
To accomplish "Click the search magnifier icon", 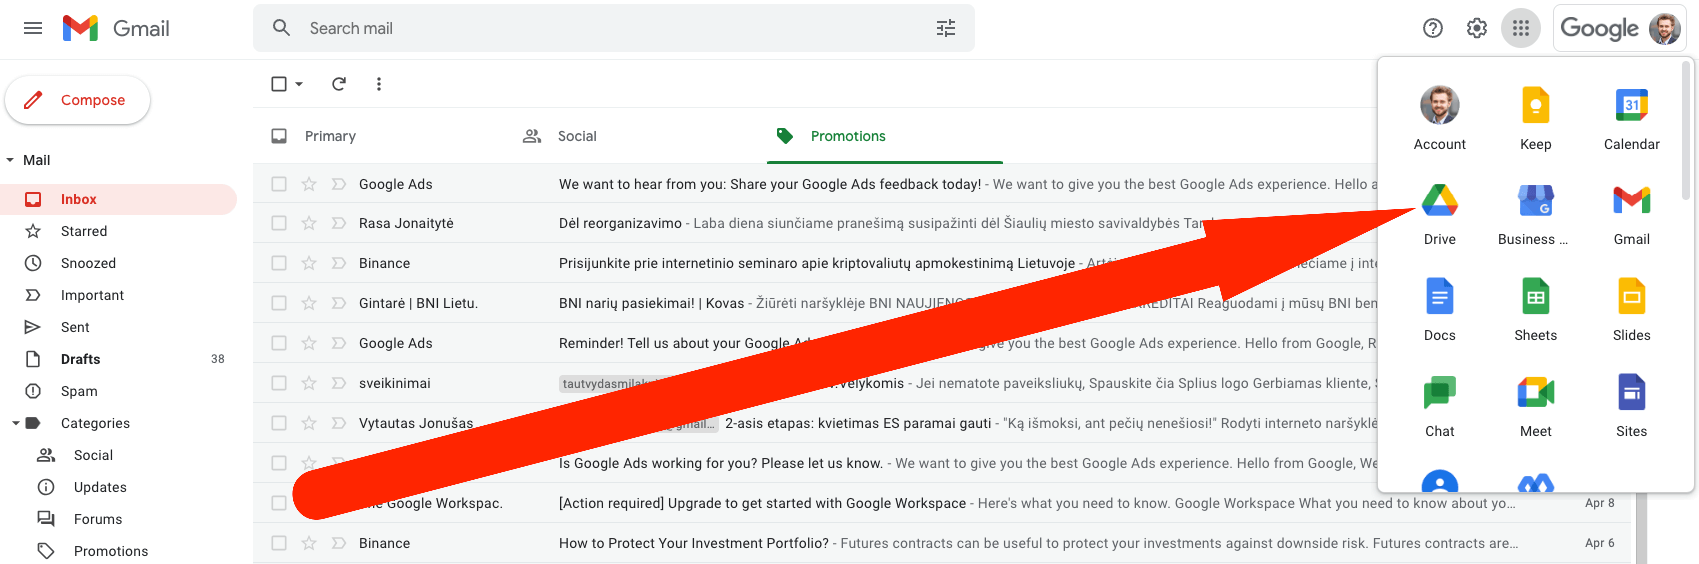I will click(282, 28).
